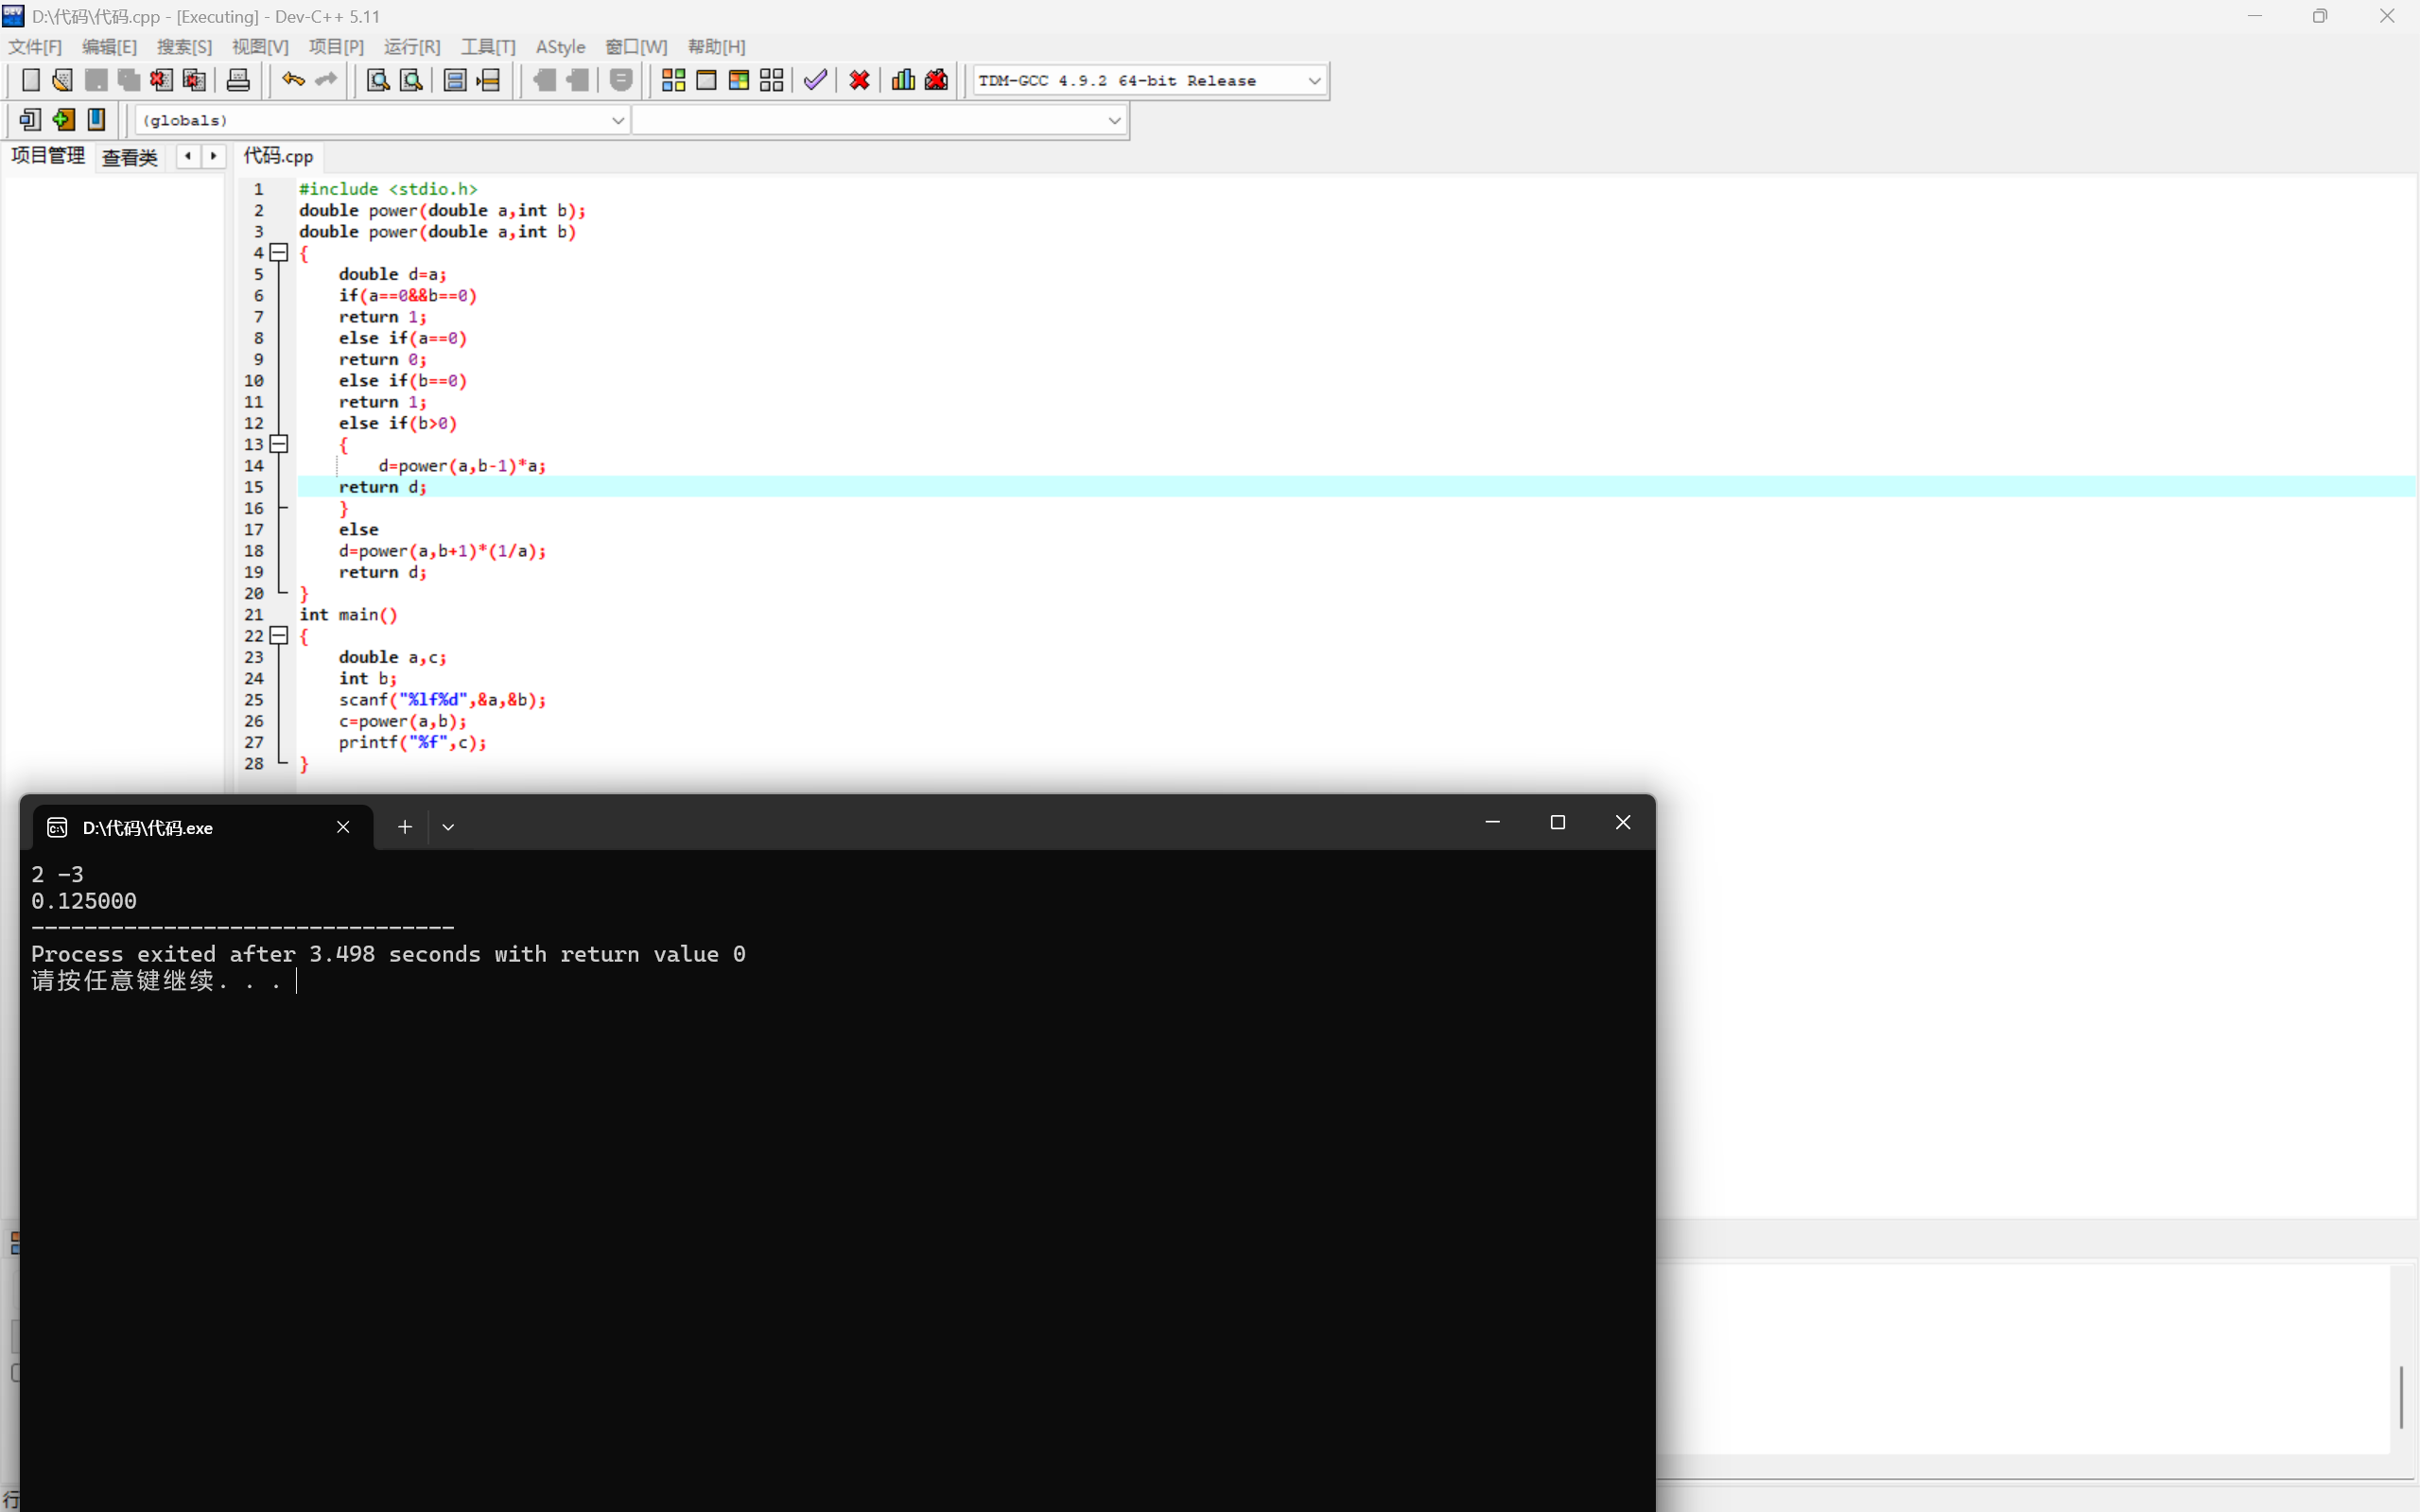Switch to the 查看类 tab
This screenshot has height=1512, width=2420.
[130, 157]
